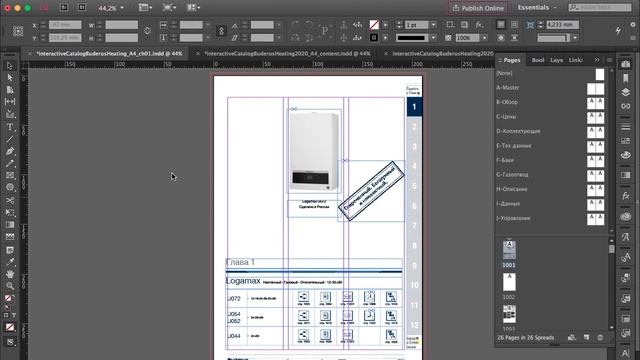Image resolution: width=640 pixels, height=360 pixels.
Task: Click the stroke color swatch in control bar
Action: (x=374, y=38)
